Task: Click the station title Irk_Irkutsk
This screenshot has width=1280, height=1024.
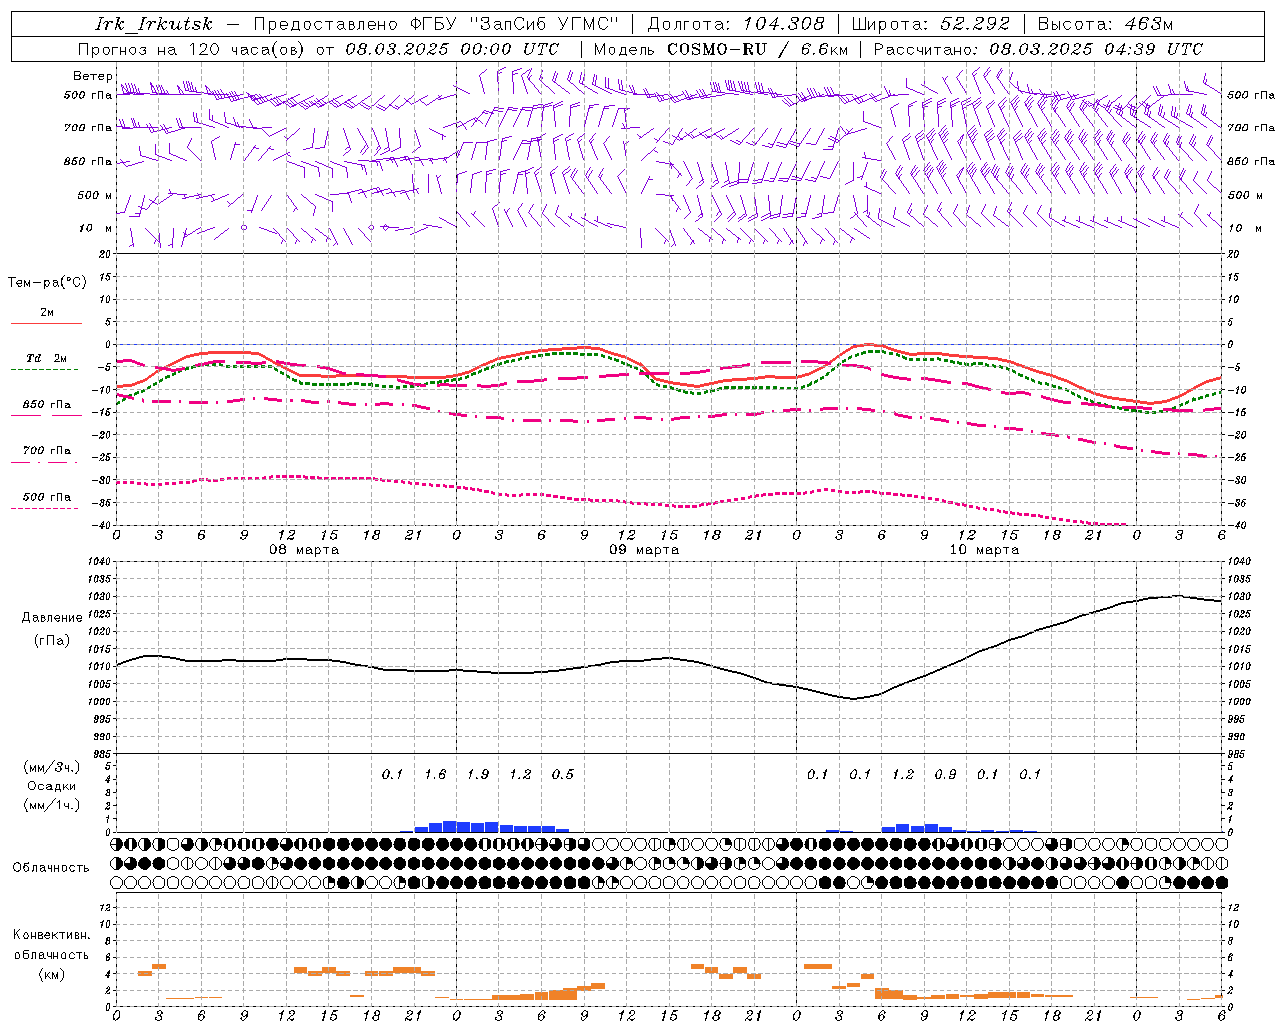Action: click(154, 24)
